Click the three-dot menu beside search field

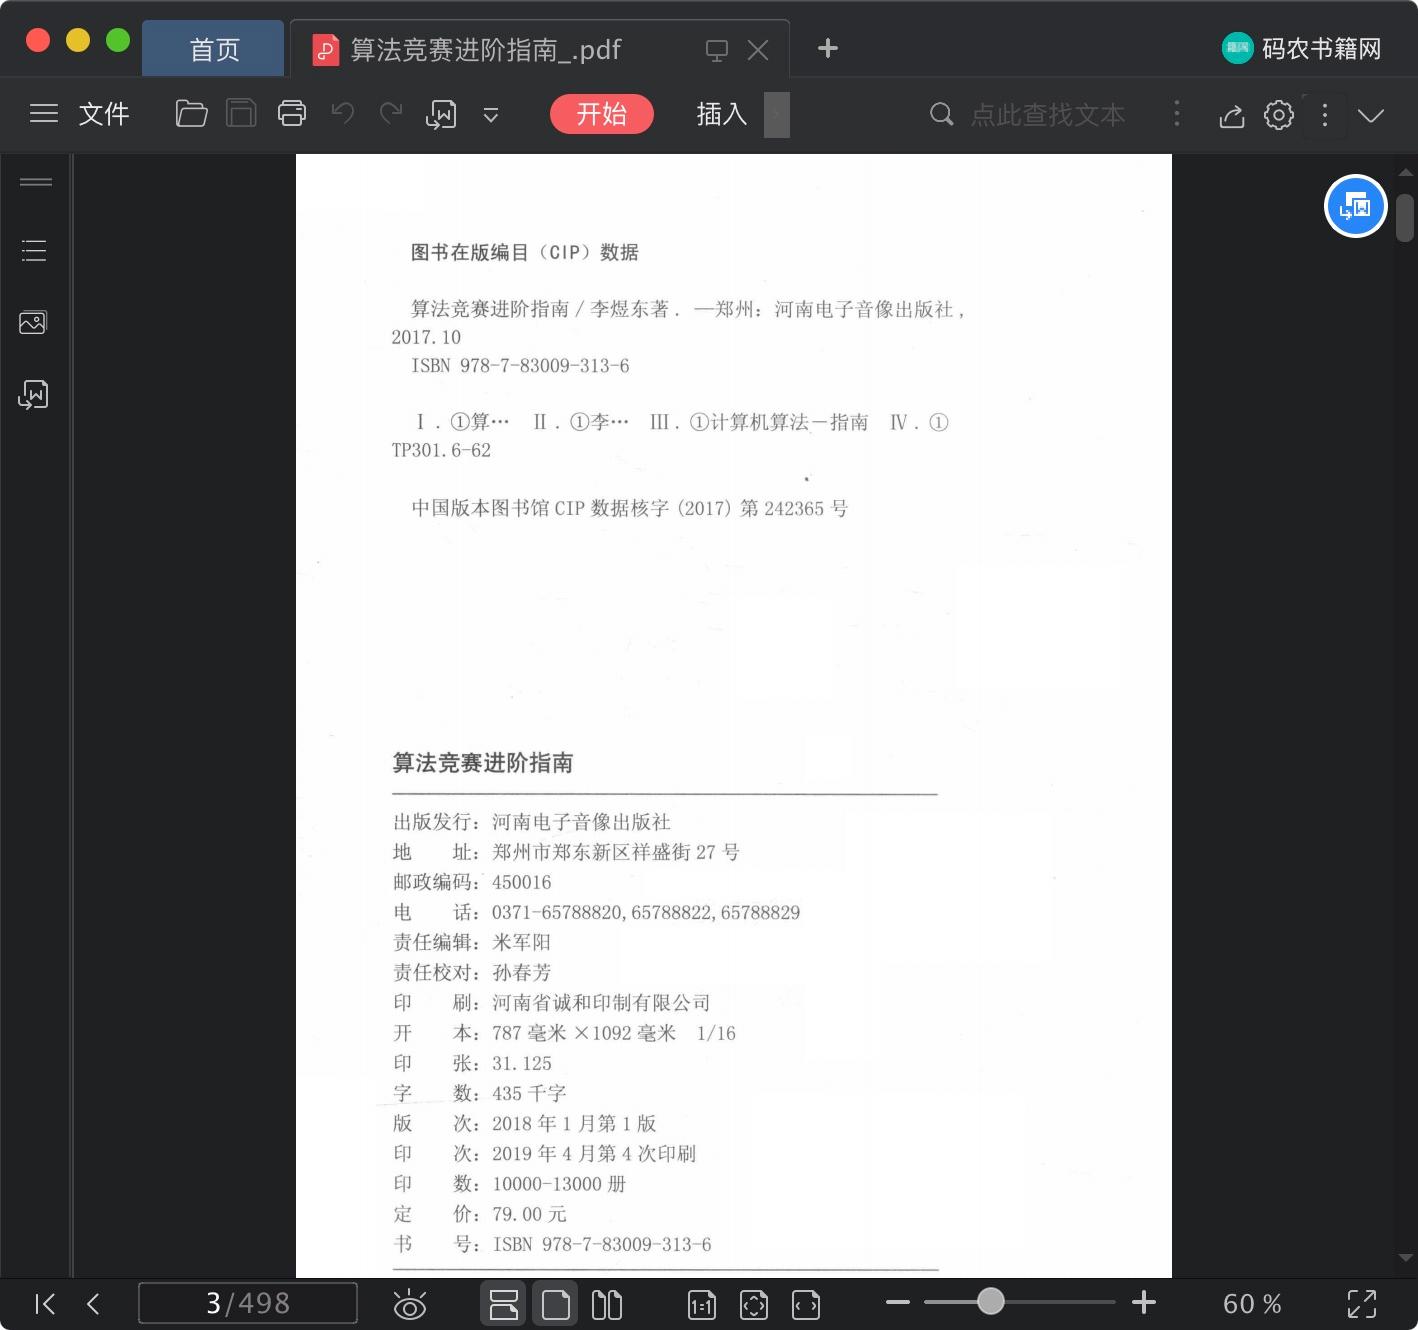click(x=1177, y=114)
